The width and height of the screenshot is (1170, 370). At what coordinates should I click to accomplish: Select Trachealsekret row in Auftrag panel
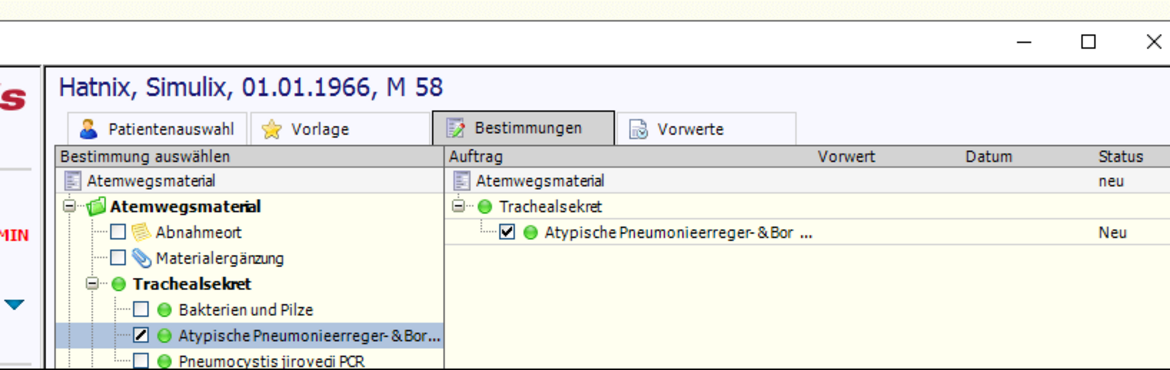[x=551, y=207]
